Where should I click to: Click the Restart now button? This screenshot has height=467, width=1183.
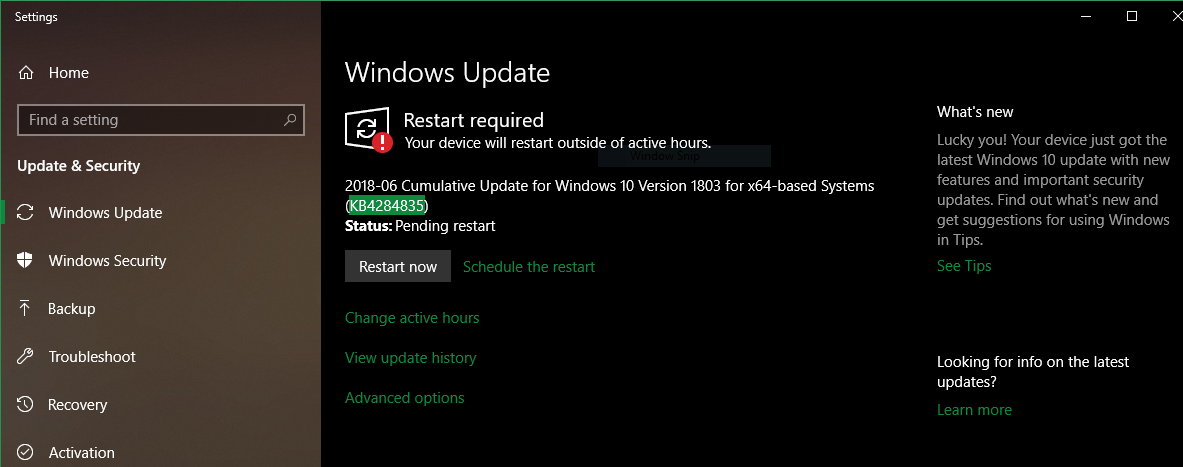pyautogui.click(x=398, y=266)
